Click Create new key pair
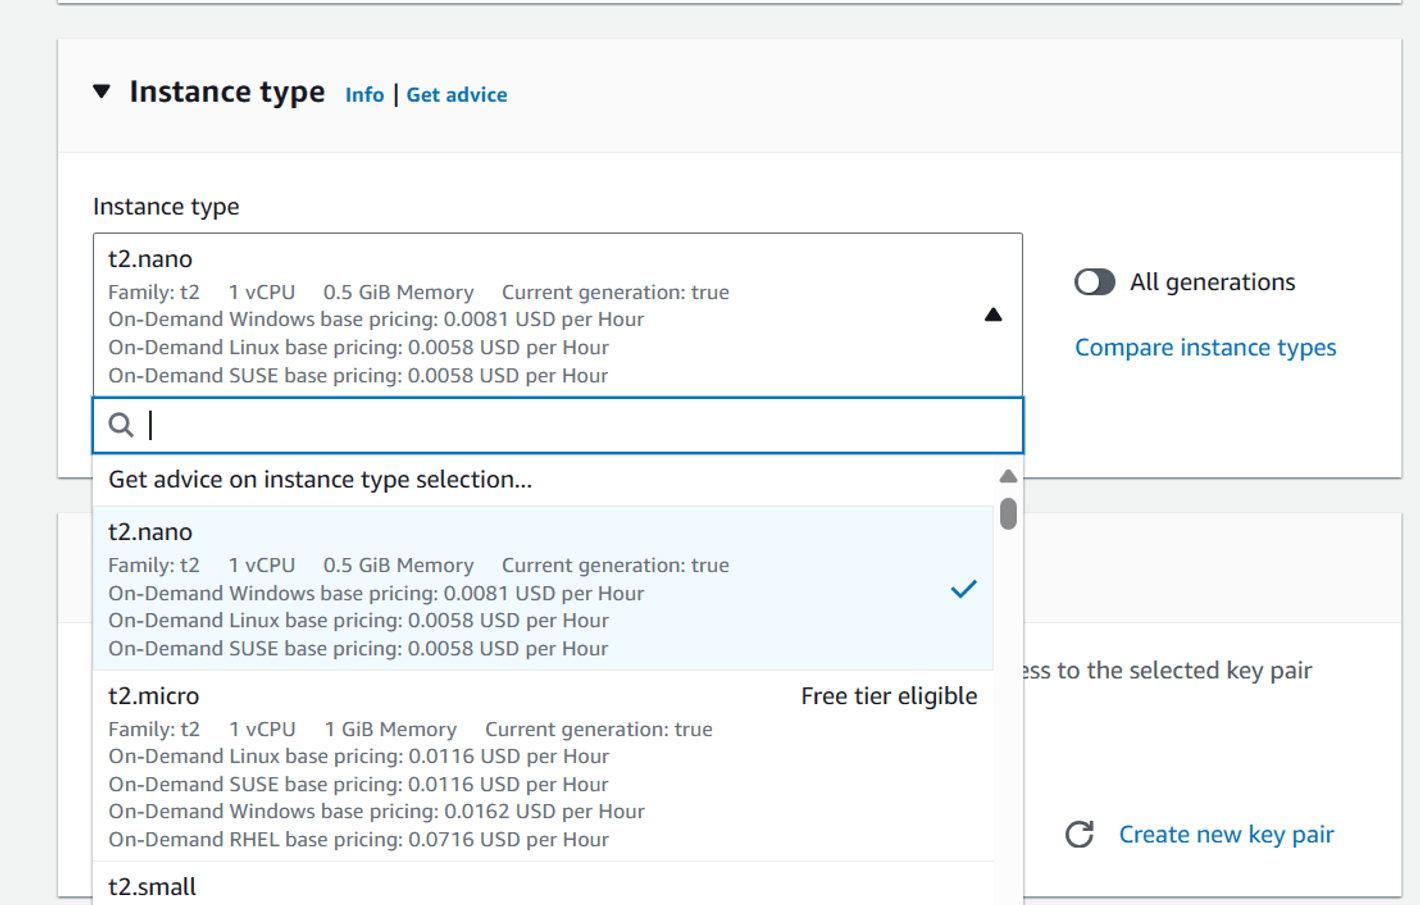 (x=1226, y=833)
